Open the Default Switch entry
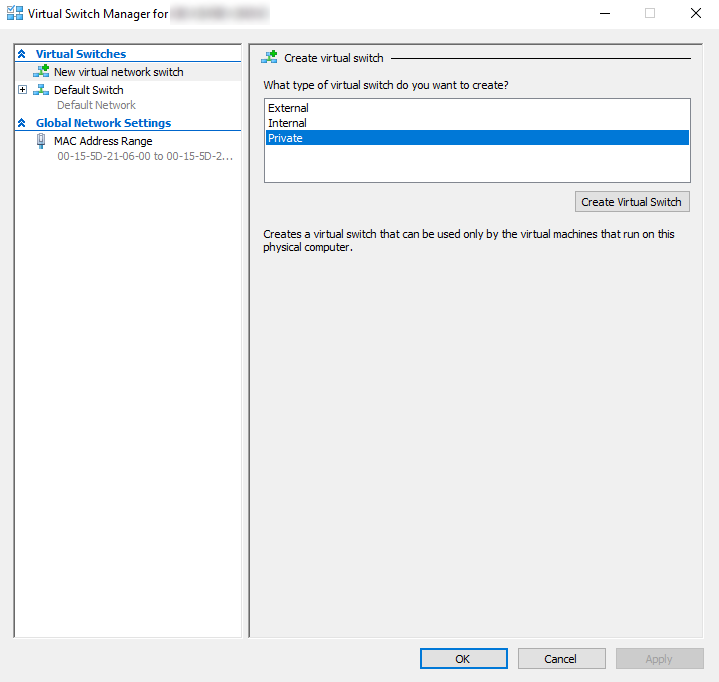 click(x=89, y=90)
